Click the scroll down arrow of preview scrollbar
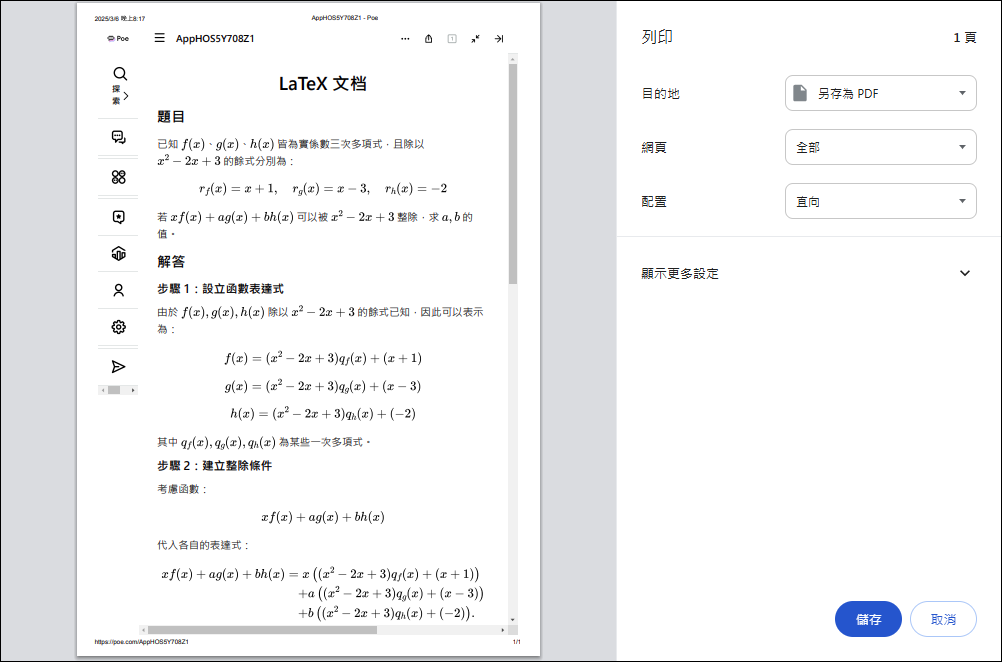 [513, 620]
